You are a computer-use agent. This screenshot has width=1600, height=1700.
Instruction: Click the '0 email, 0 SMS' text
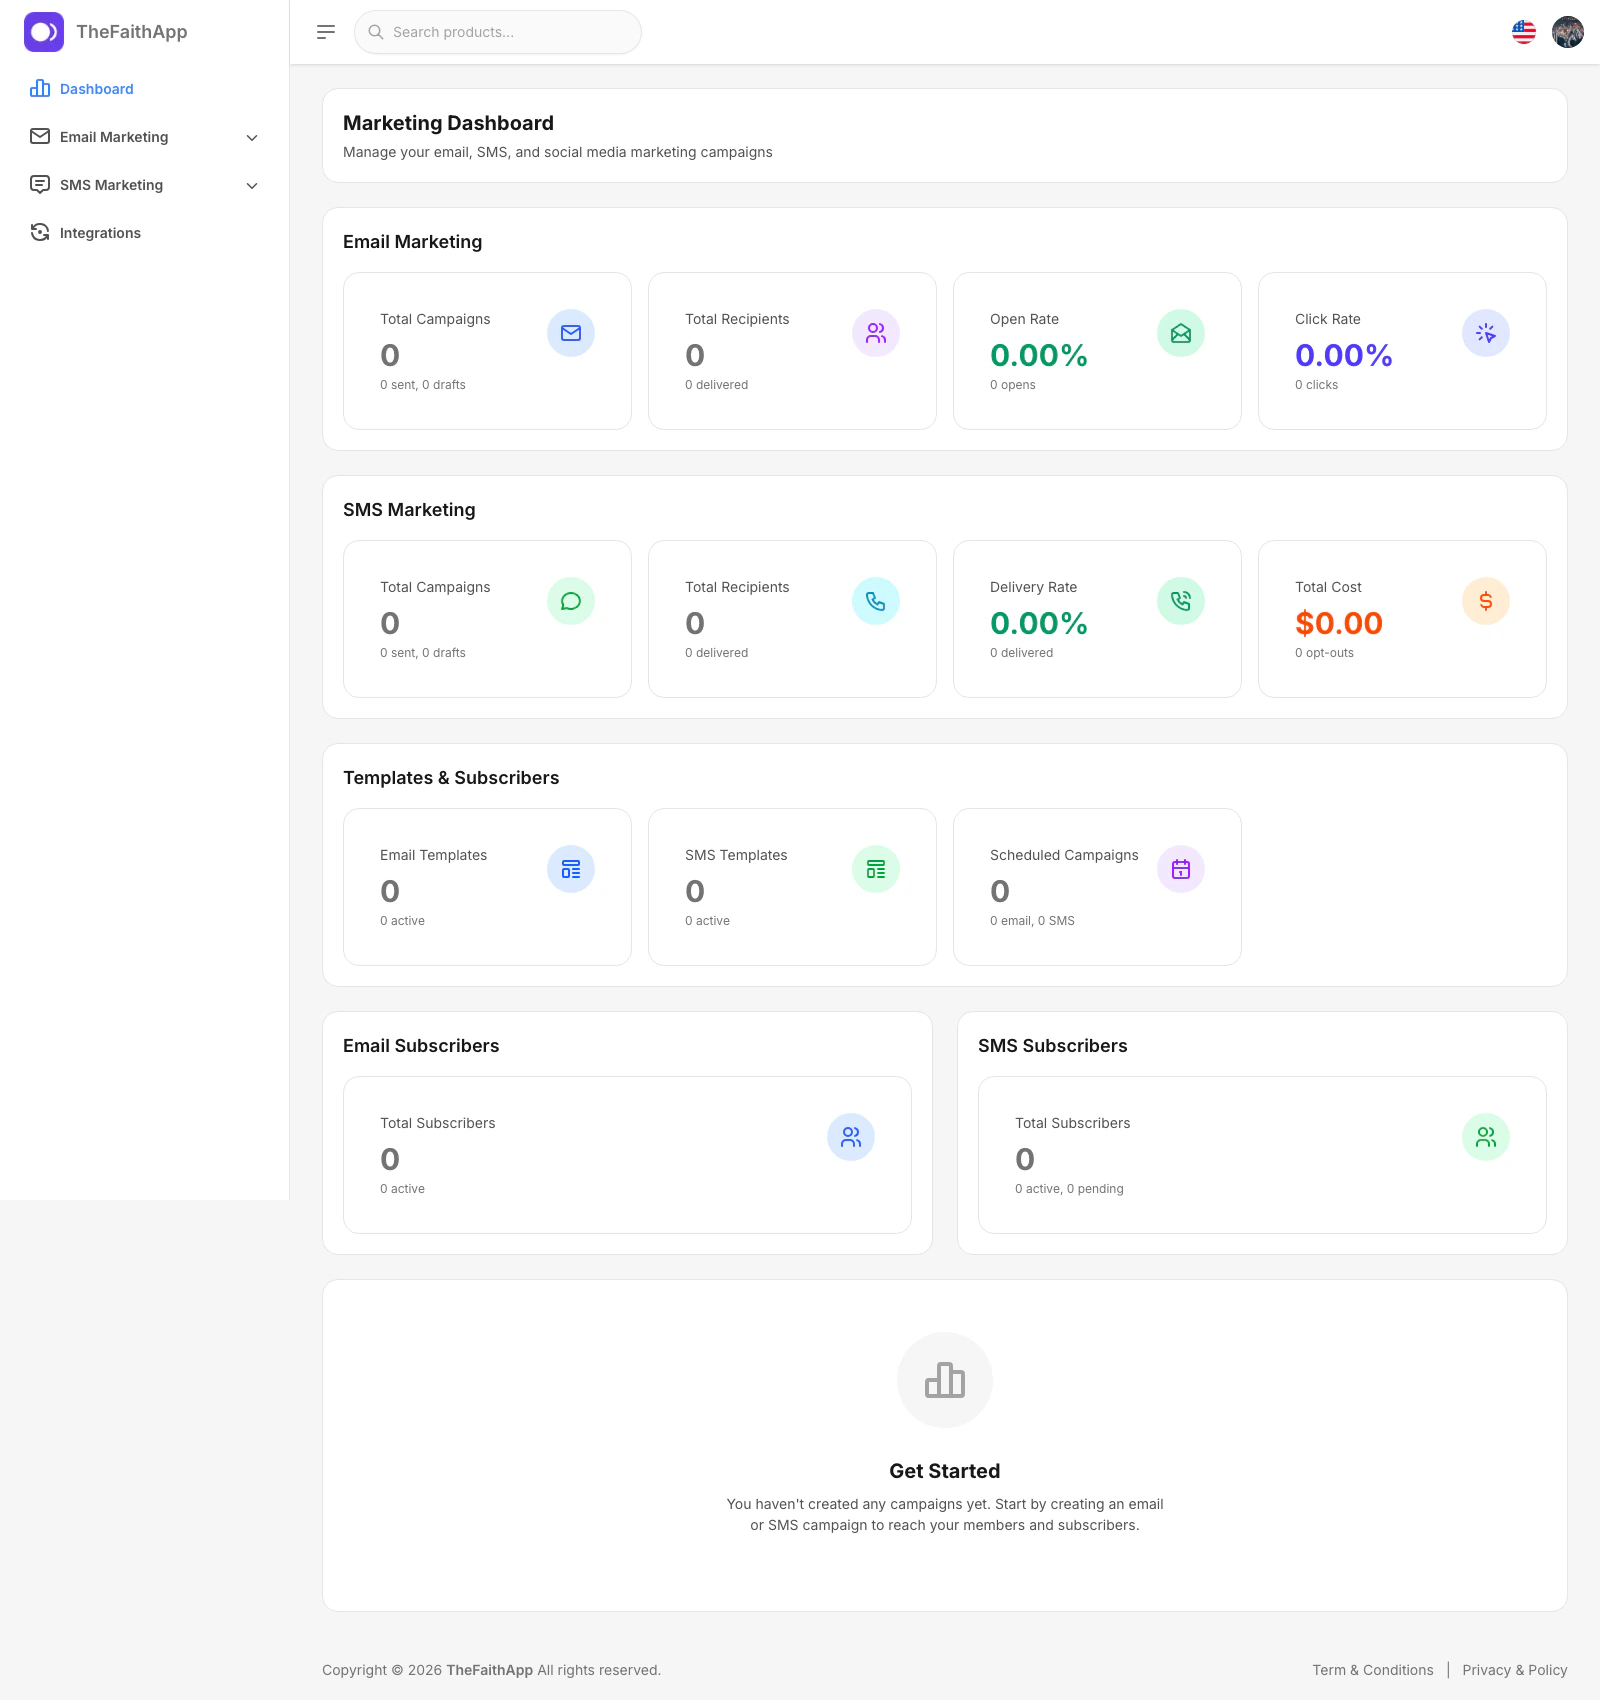[x=1032, y=921]
